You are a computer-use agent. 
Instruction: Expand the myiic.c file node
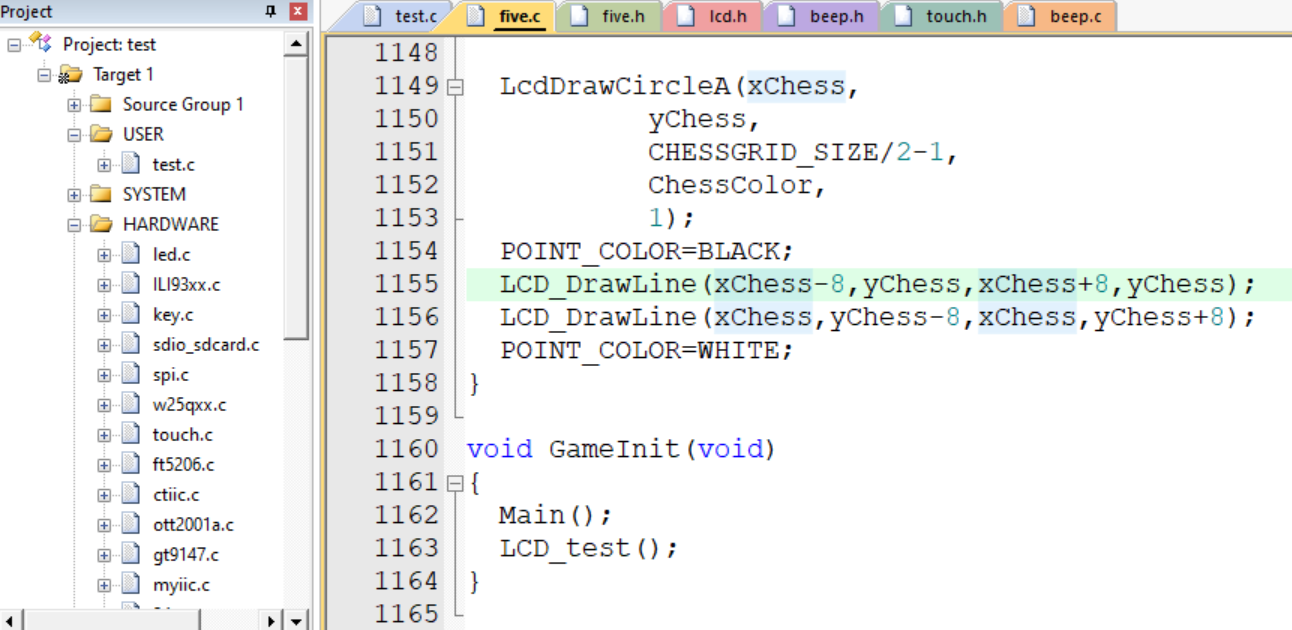[104, 585]
